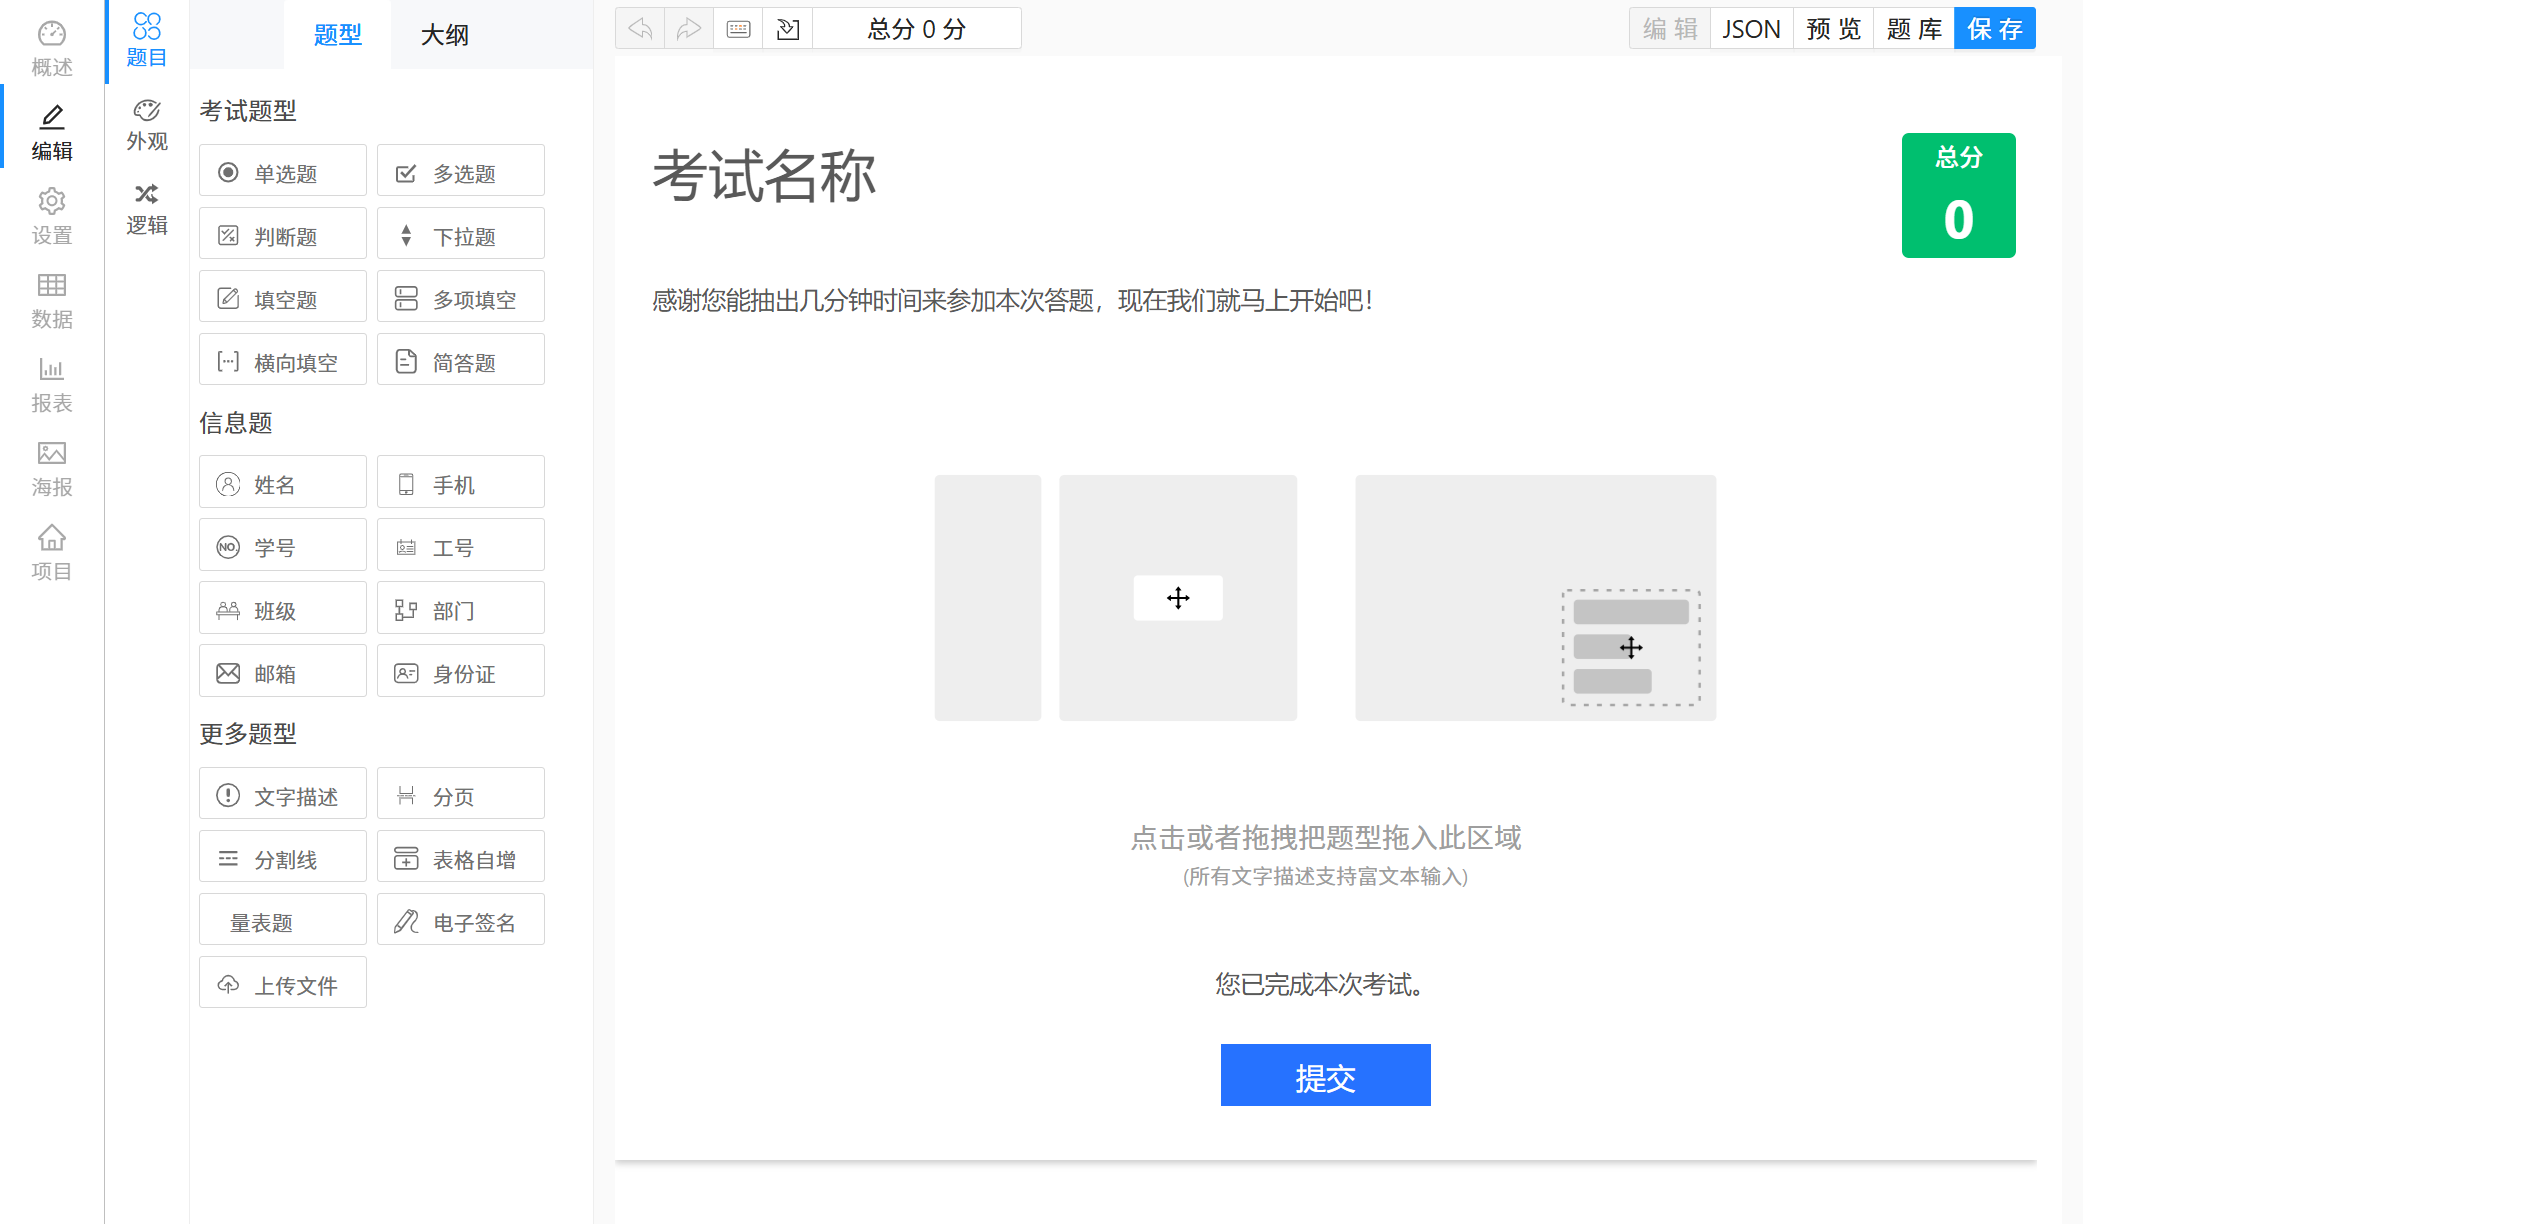Click the redo arrow icon
The width and height of the screenshot is (2547, 1224).
(689, 29)
